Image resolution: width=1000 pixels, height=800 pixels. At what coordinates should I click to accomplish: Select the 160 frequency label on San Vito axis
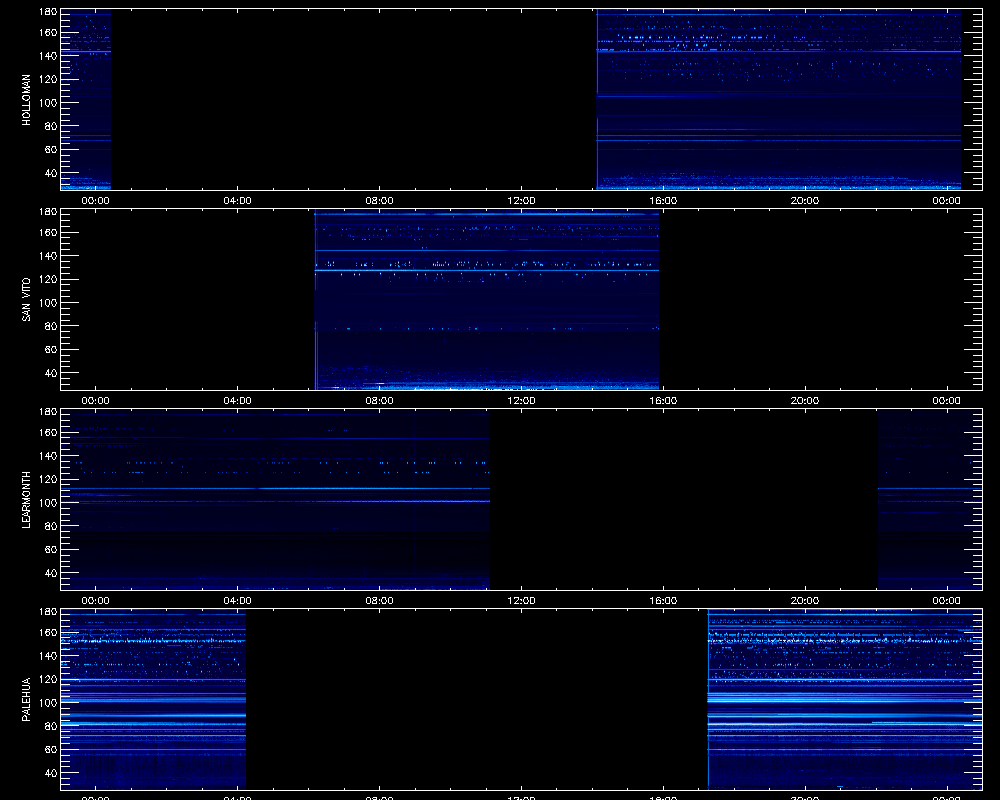[48, 232]
